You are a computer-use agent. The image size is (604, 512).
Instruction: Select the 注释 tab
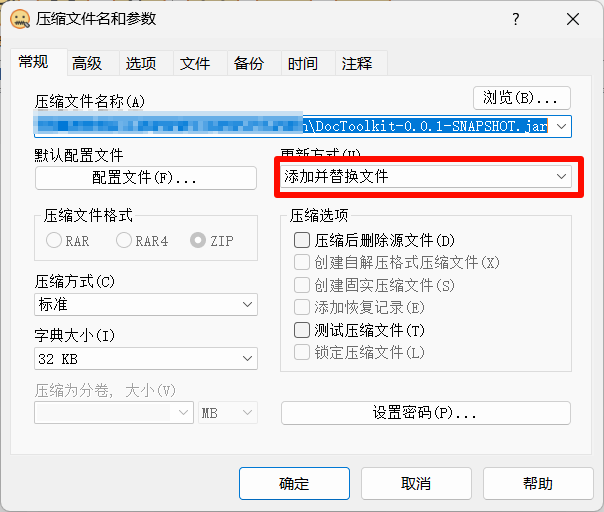tap(357, 63)
